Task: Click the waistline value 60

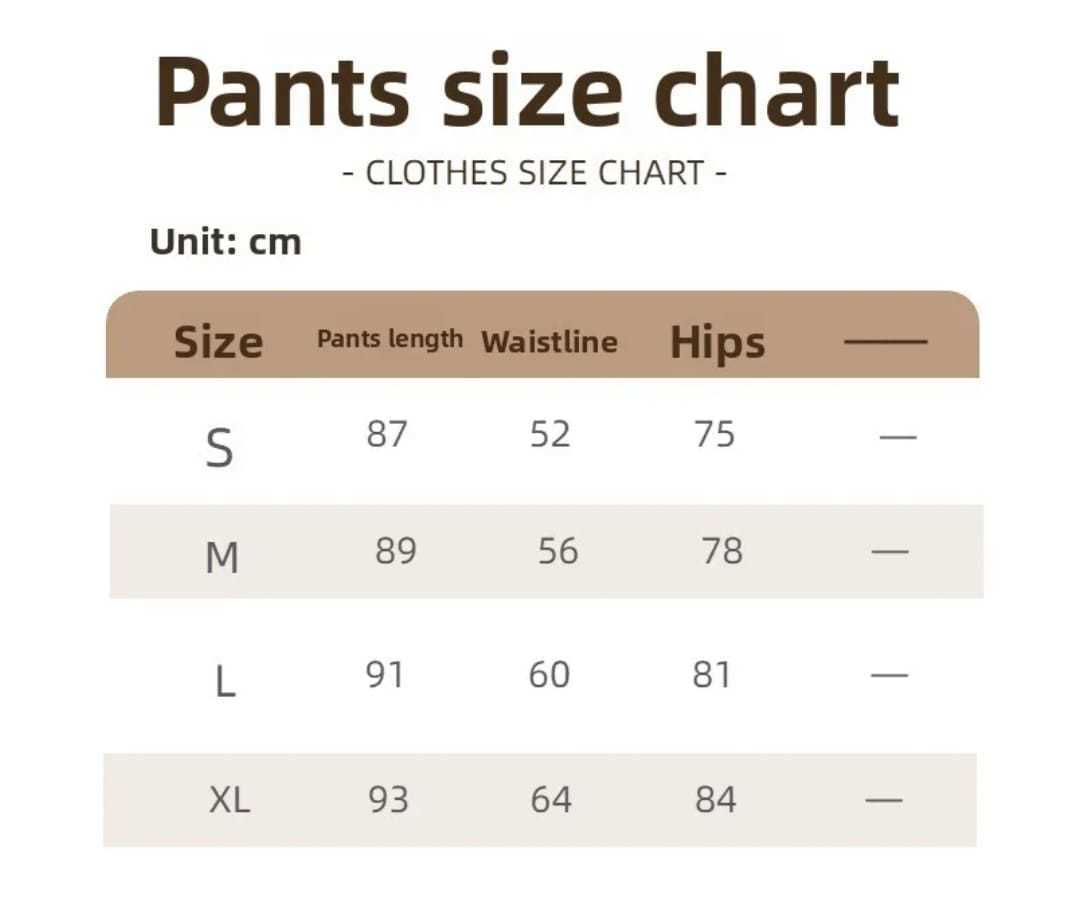Action: (x=549, y=676)
